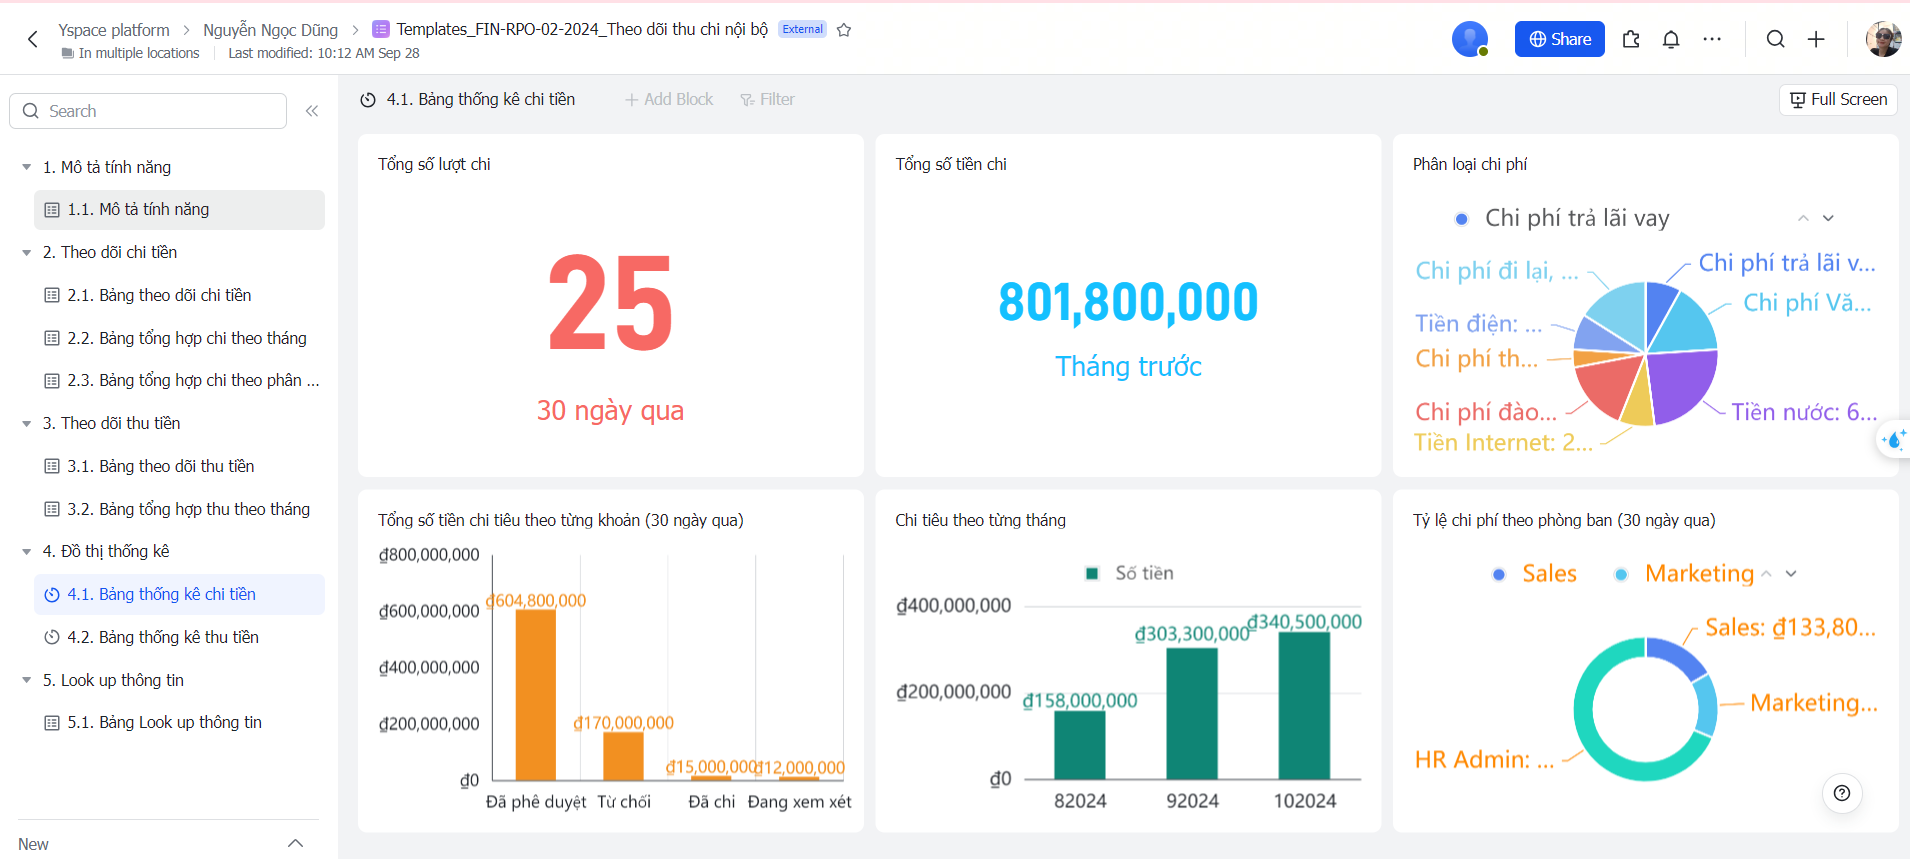Image resolution: width=1910 pixels, height=859 pixels.
Task: Click the External tag badge
Action: click(802, 29)
